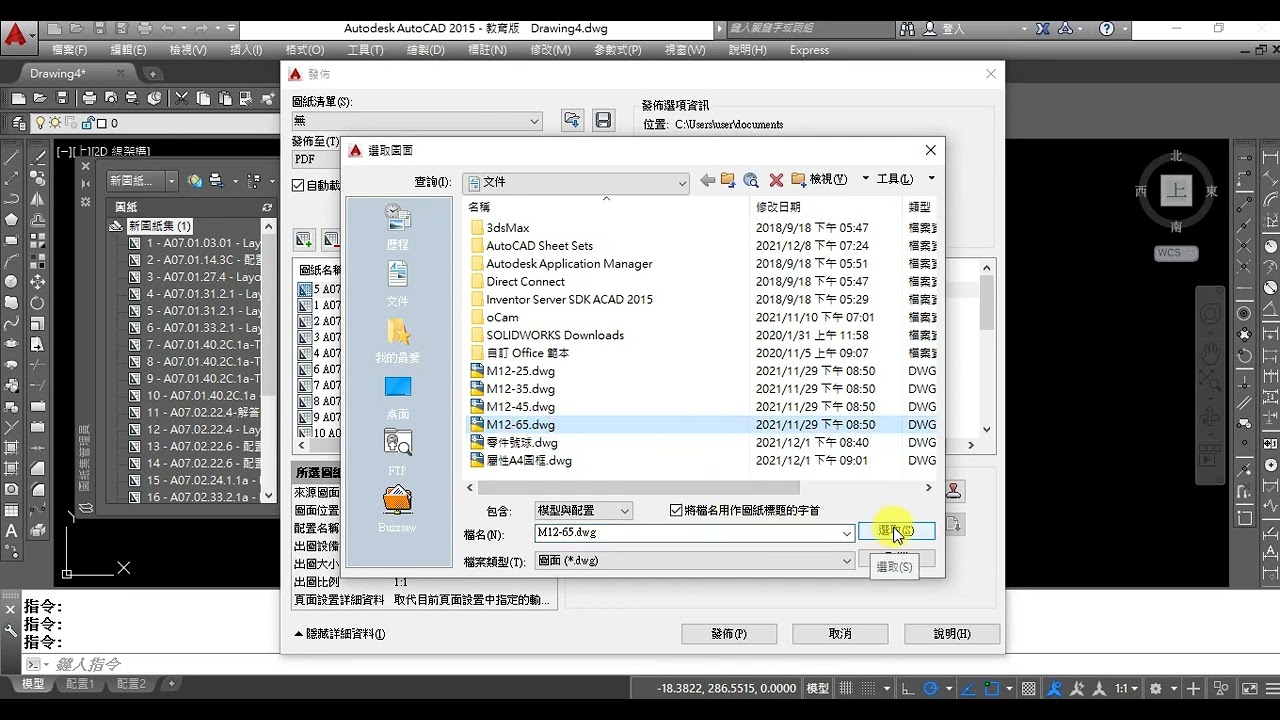The image size is (1280, 720).
Task: Open the 格式(O) menu
Action: click(x=305, y=50)
